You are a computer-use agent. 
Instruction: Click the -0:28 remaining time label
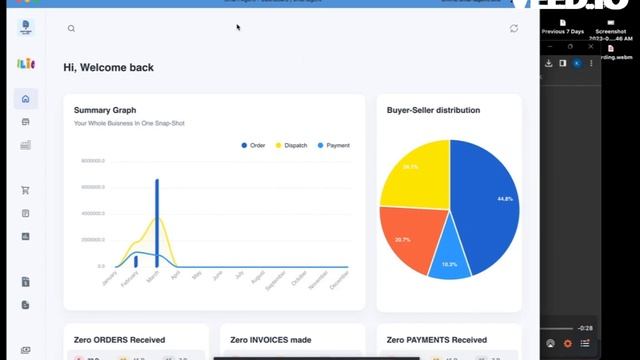tap(585, 328)
